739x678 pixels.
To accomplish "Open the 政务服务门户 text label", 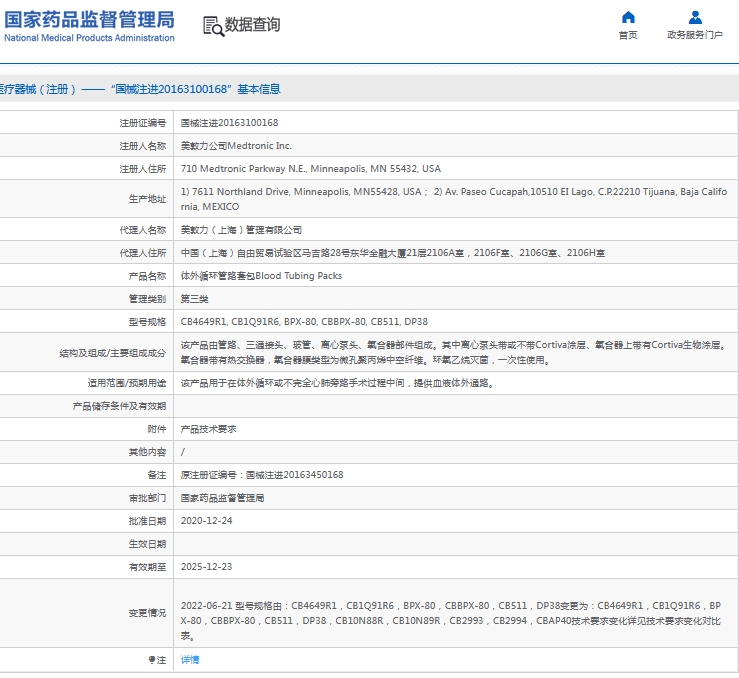I will pyautogui.click(x=695, y=35).
